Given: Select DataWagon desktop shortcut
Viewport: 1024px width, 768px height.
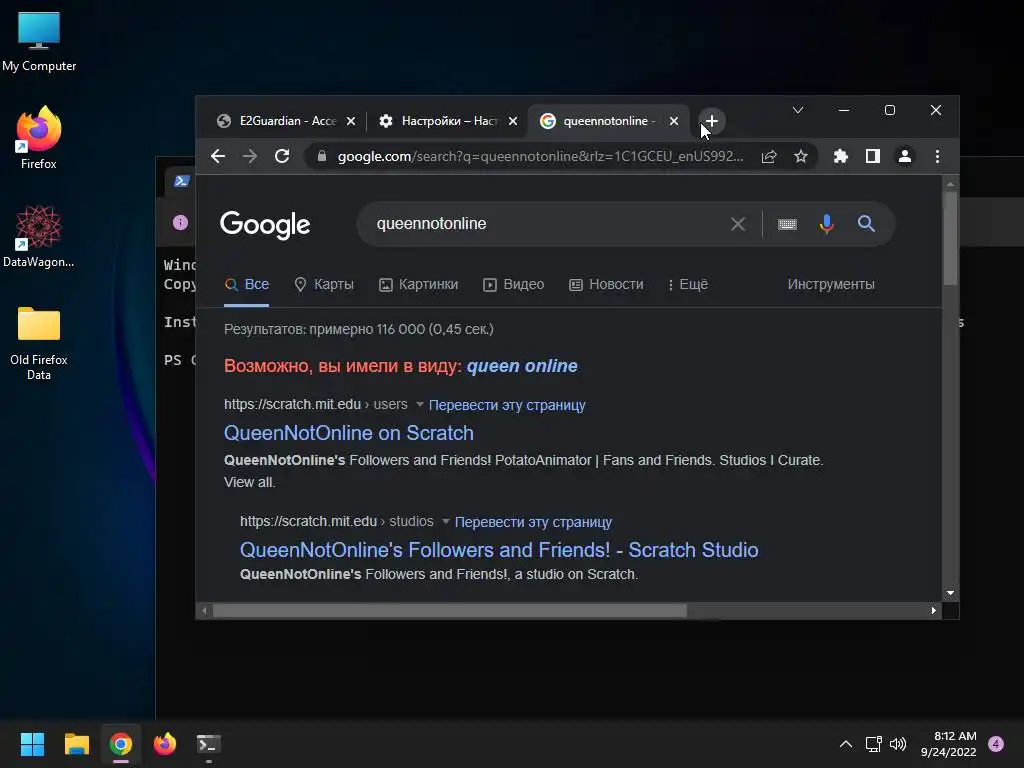Looking at the screenshot, I should click(39, 236).
